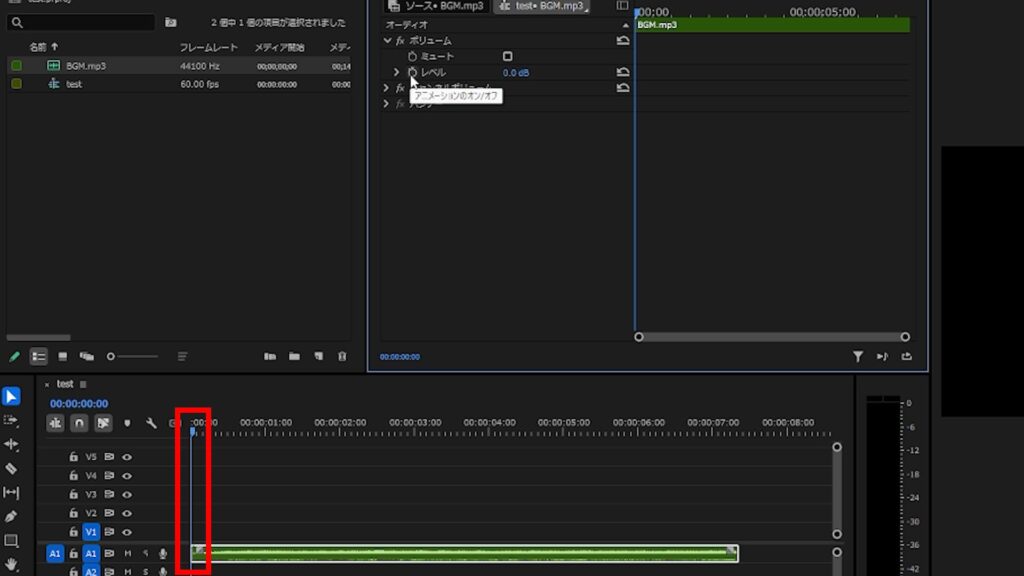Toggle sync lock for track V2
1024x576 pixels.
pos(109,513)
